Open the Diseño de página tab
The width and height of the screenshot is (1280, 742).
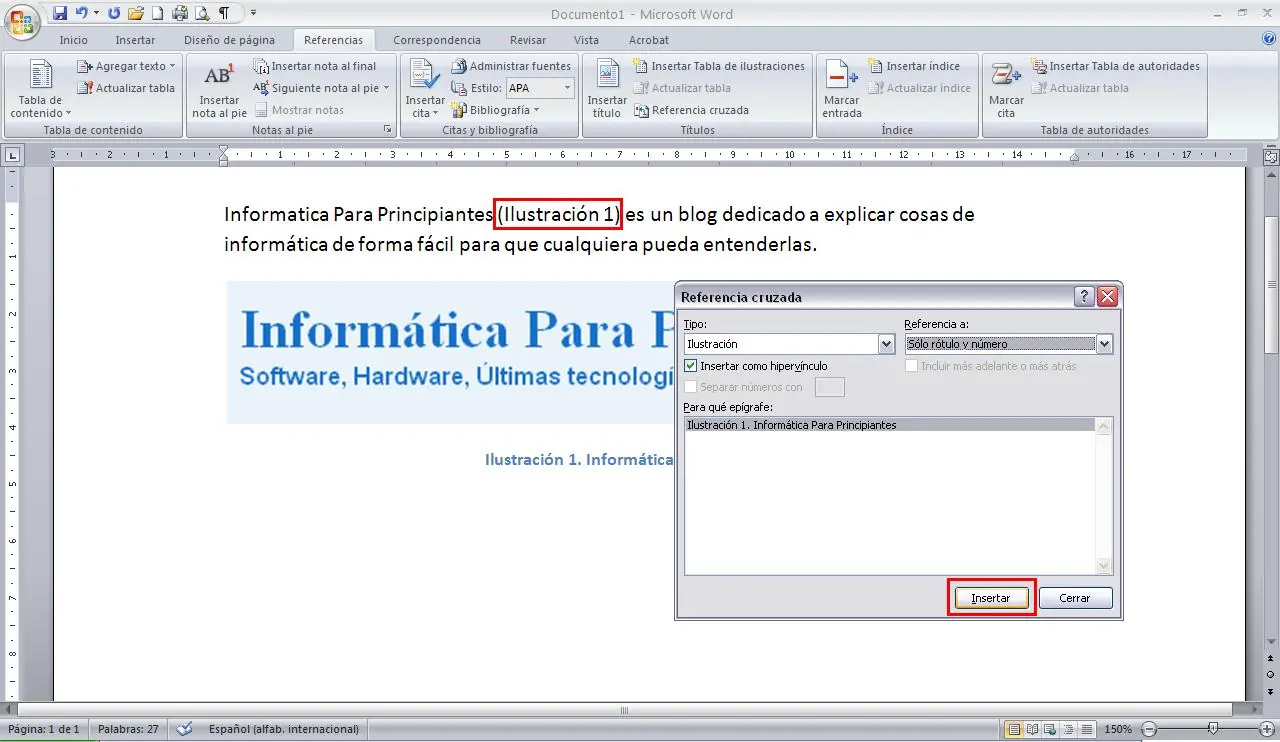(229, 40)
